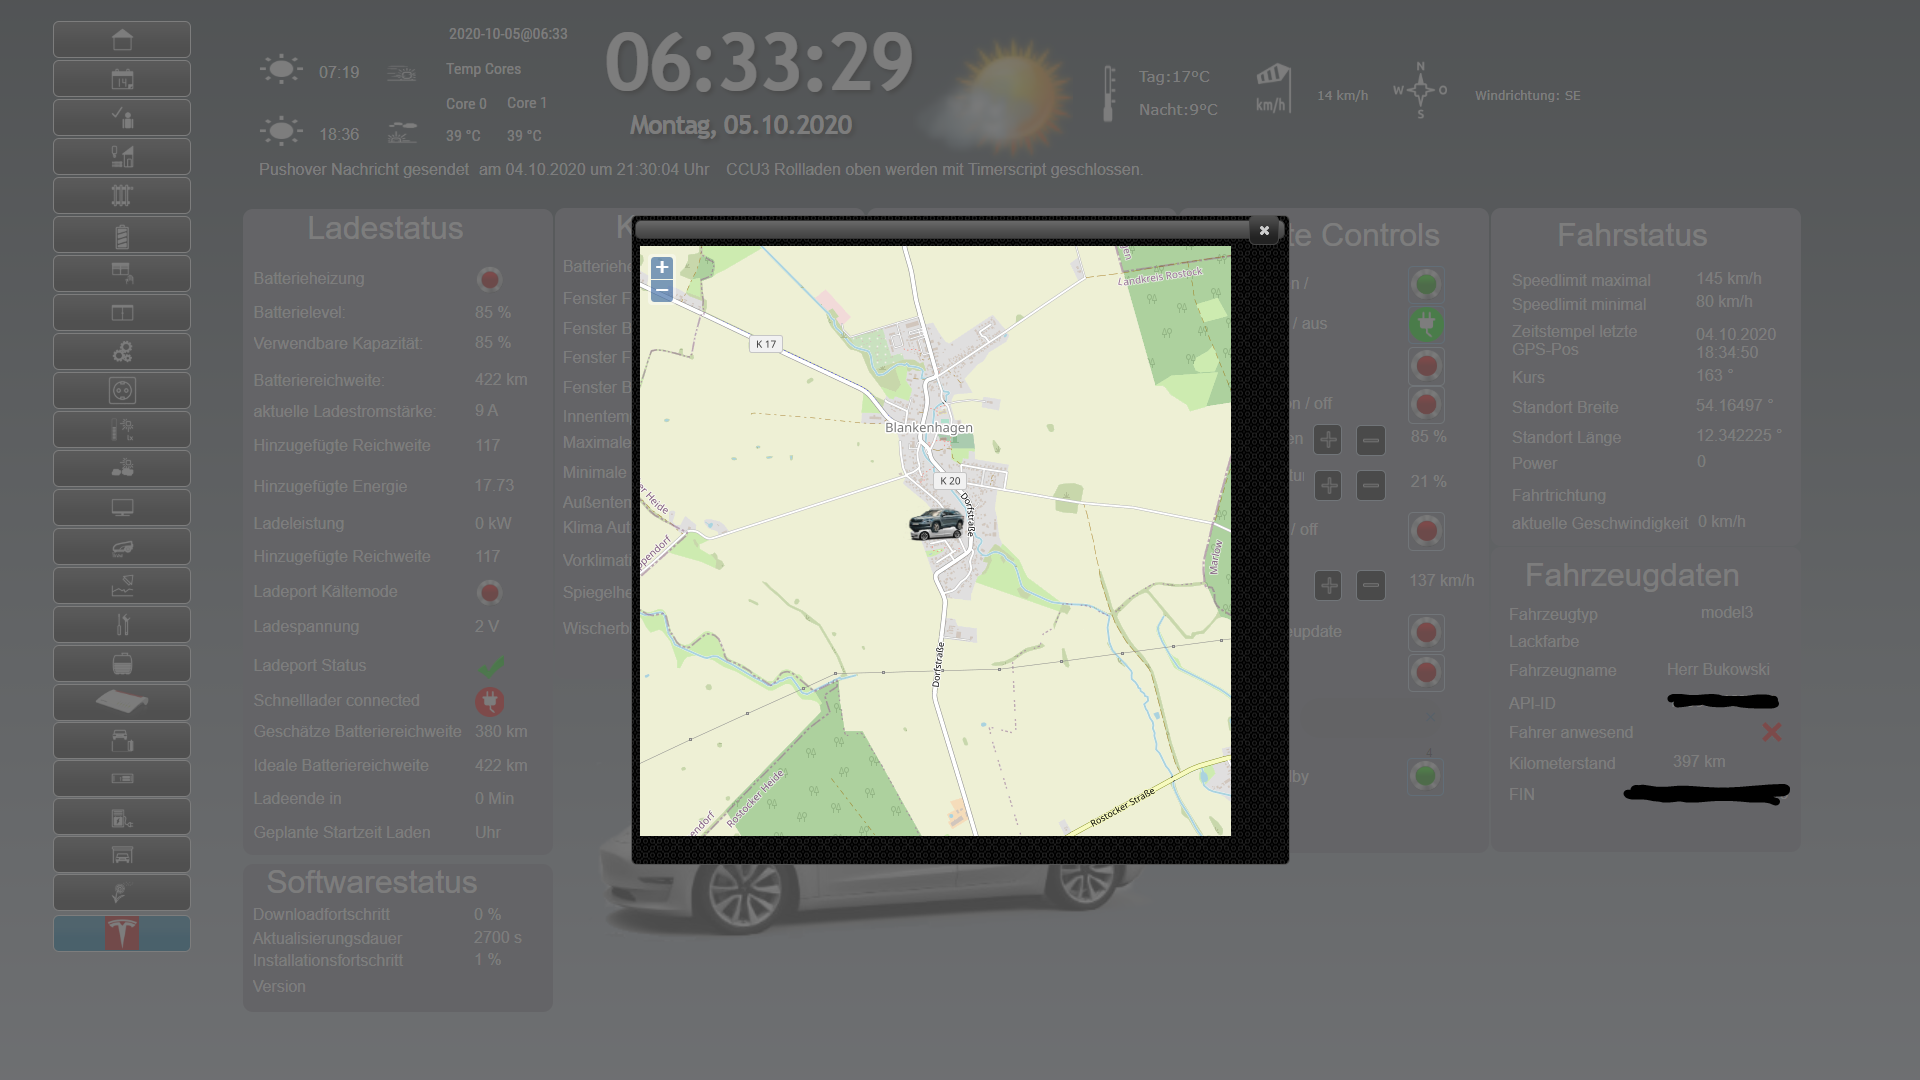Click the wind direction compass icon
This screenshot has width=1920, height=1080.
pyautogui.click(x=1420, y=91)
